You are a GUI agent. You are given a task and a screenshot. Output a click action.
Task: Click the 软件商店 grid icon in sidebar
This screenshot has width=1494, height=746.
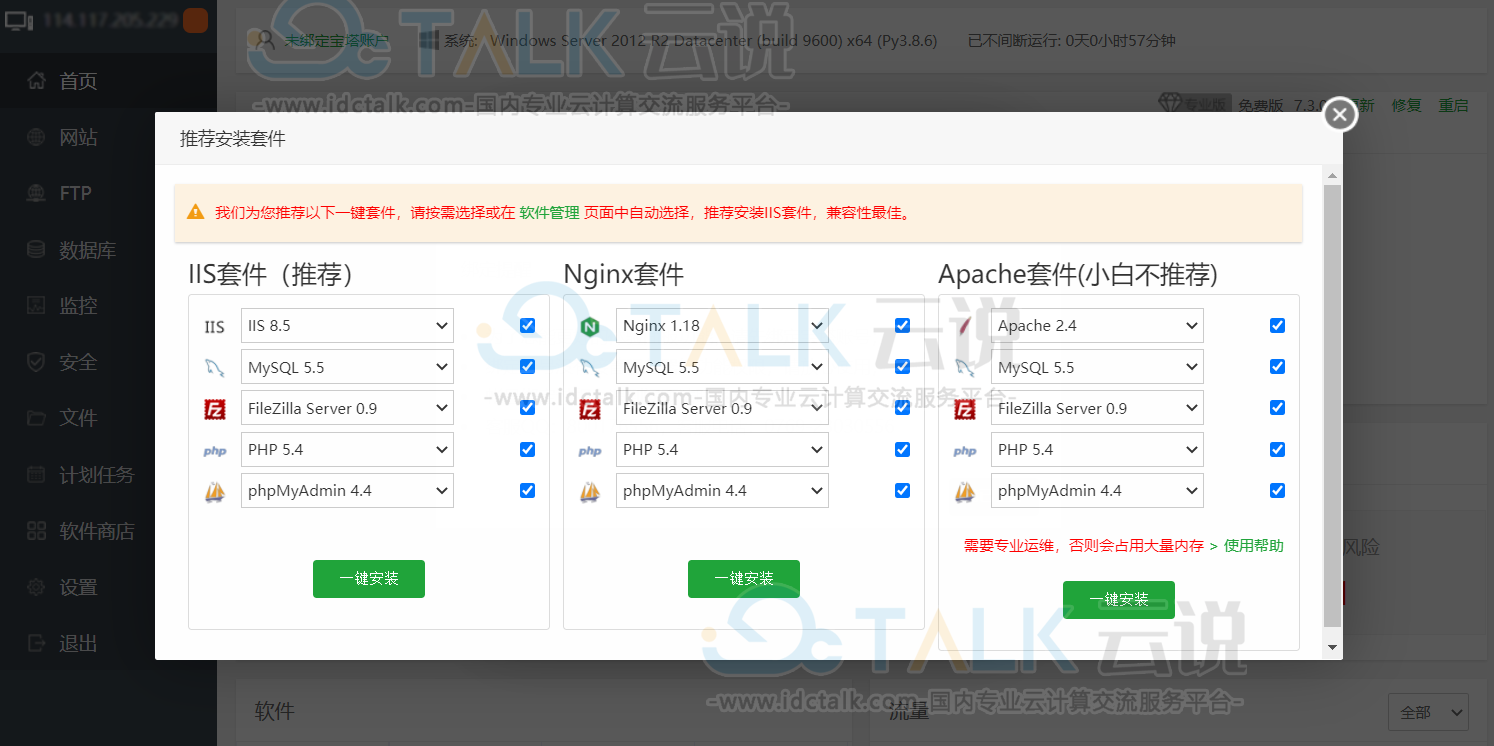coord(37,531)
